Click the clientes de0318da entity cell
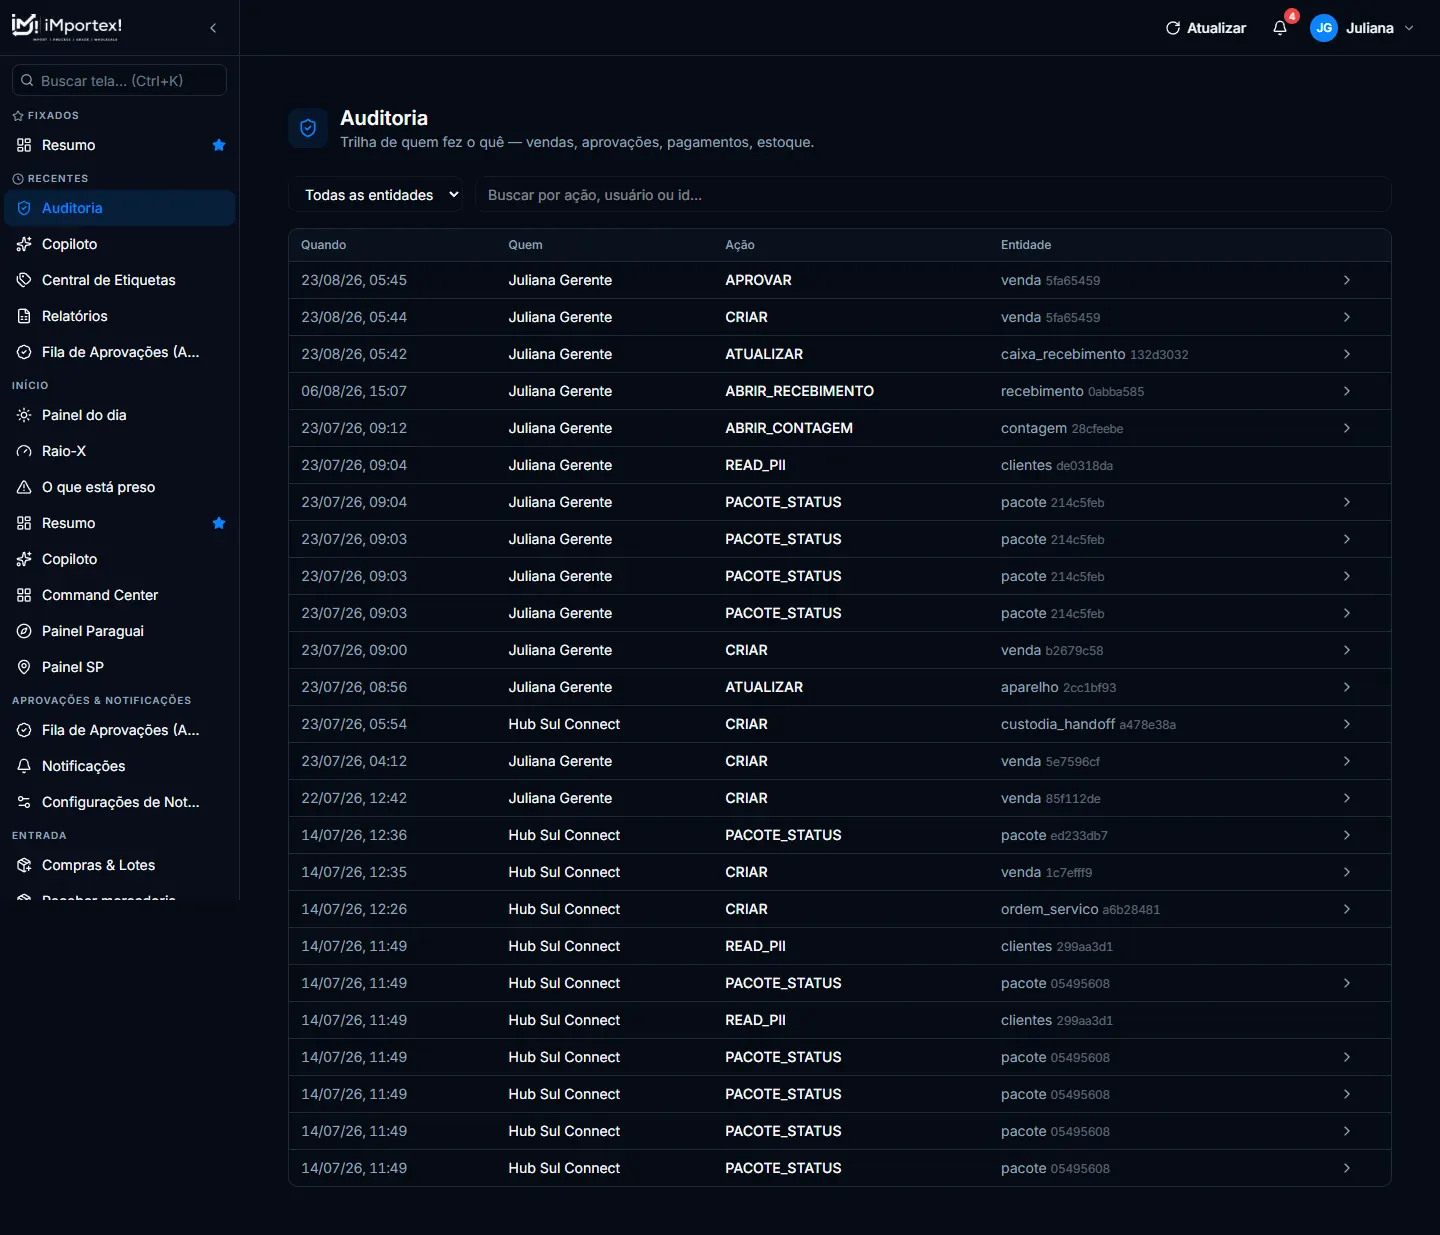Image resolution: width=1440 pixels, height=1235 pixels. pyautogui.click(x=1057, y=465)
